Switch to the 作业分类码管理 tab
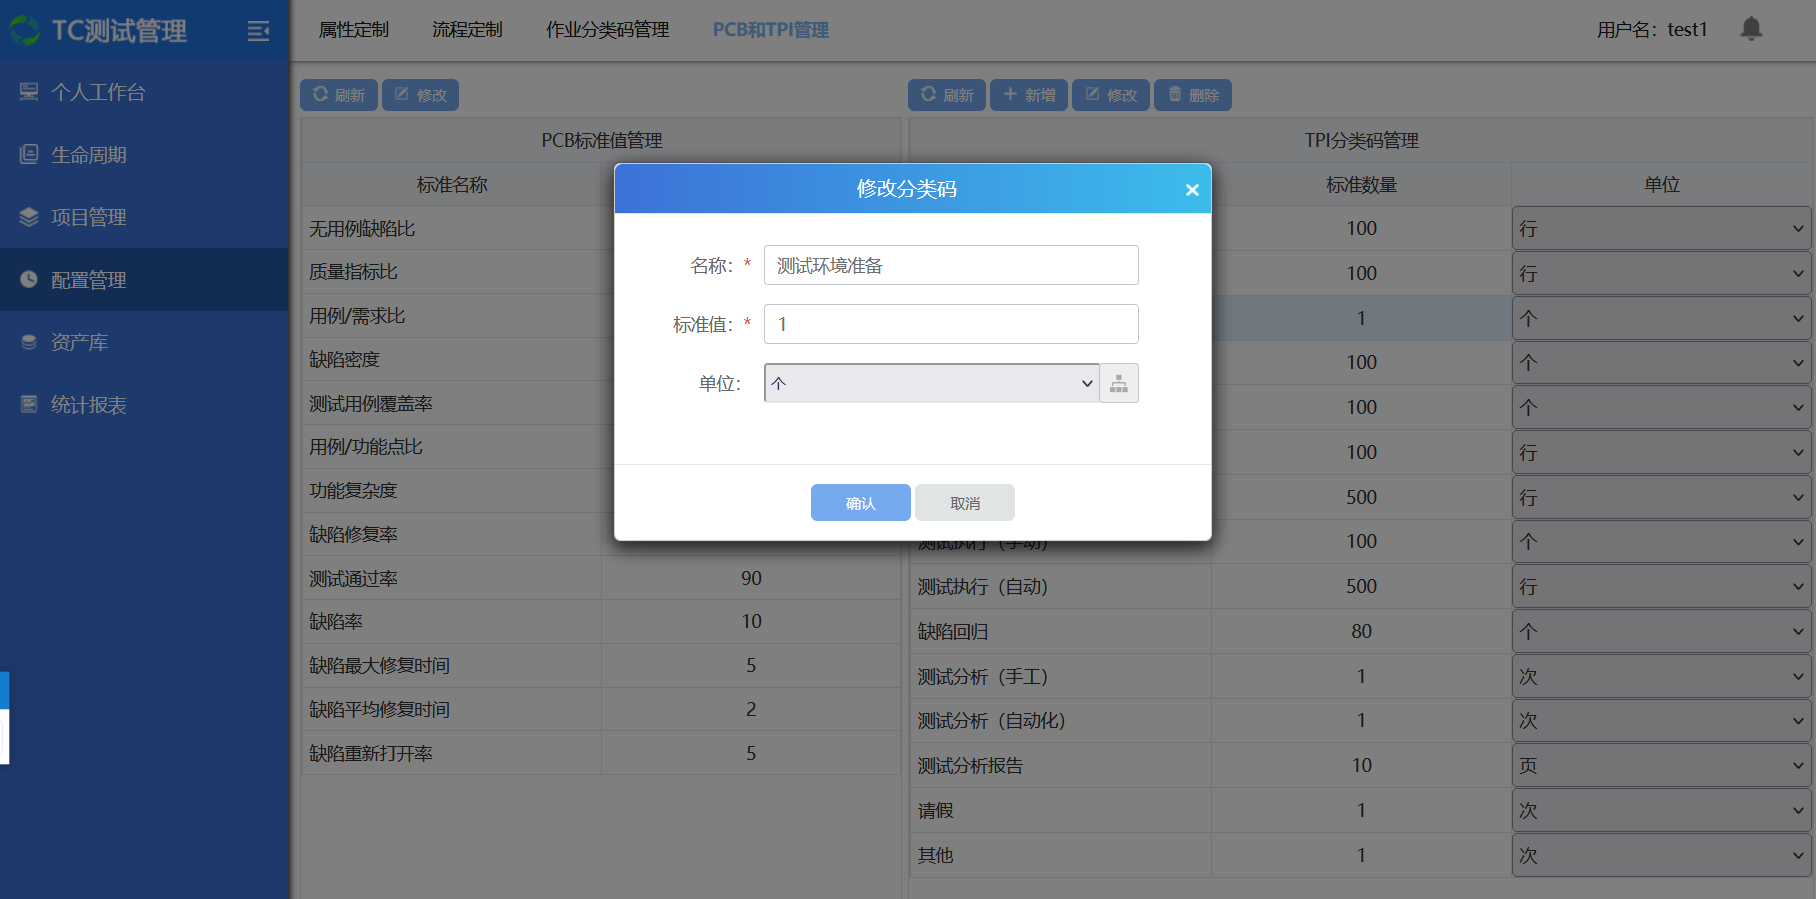The image size is (1816, 899). [607, 30]
